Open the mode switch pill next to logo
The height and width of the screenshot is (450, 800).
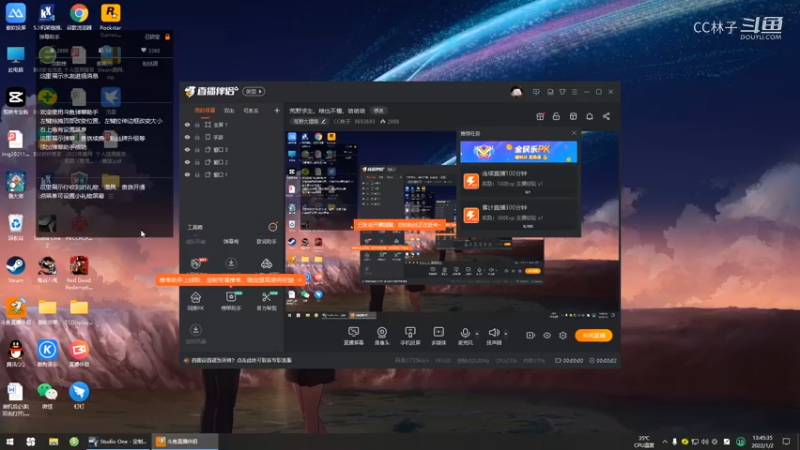point(254,91)
